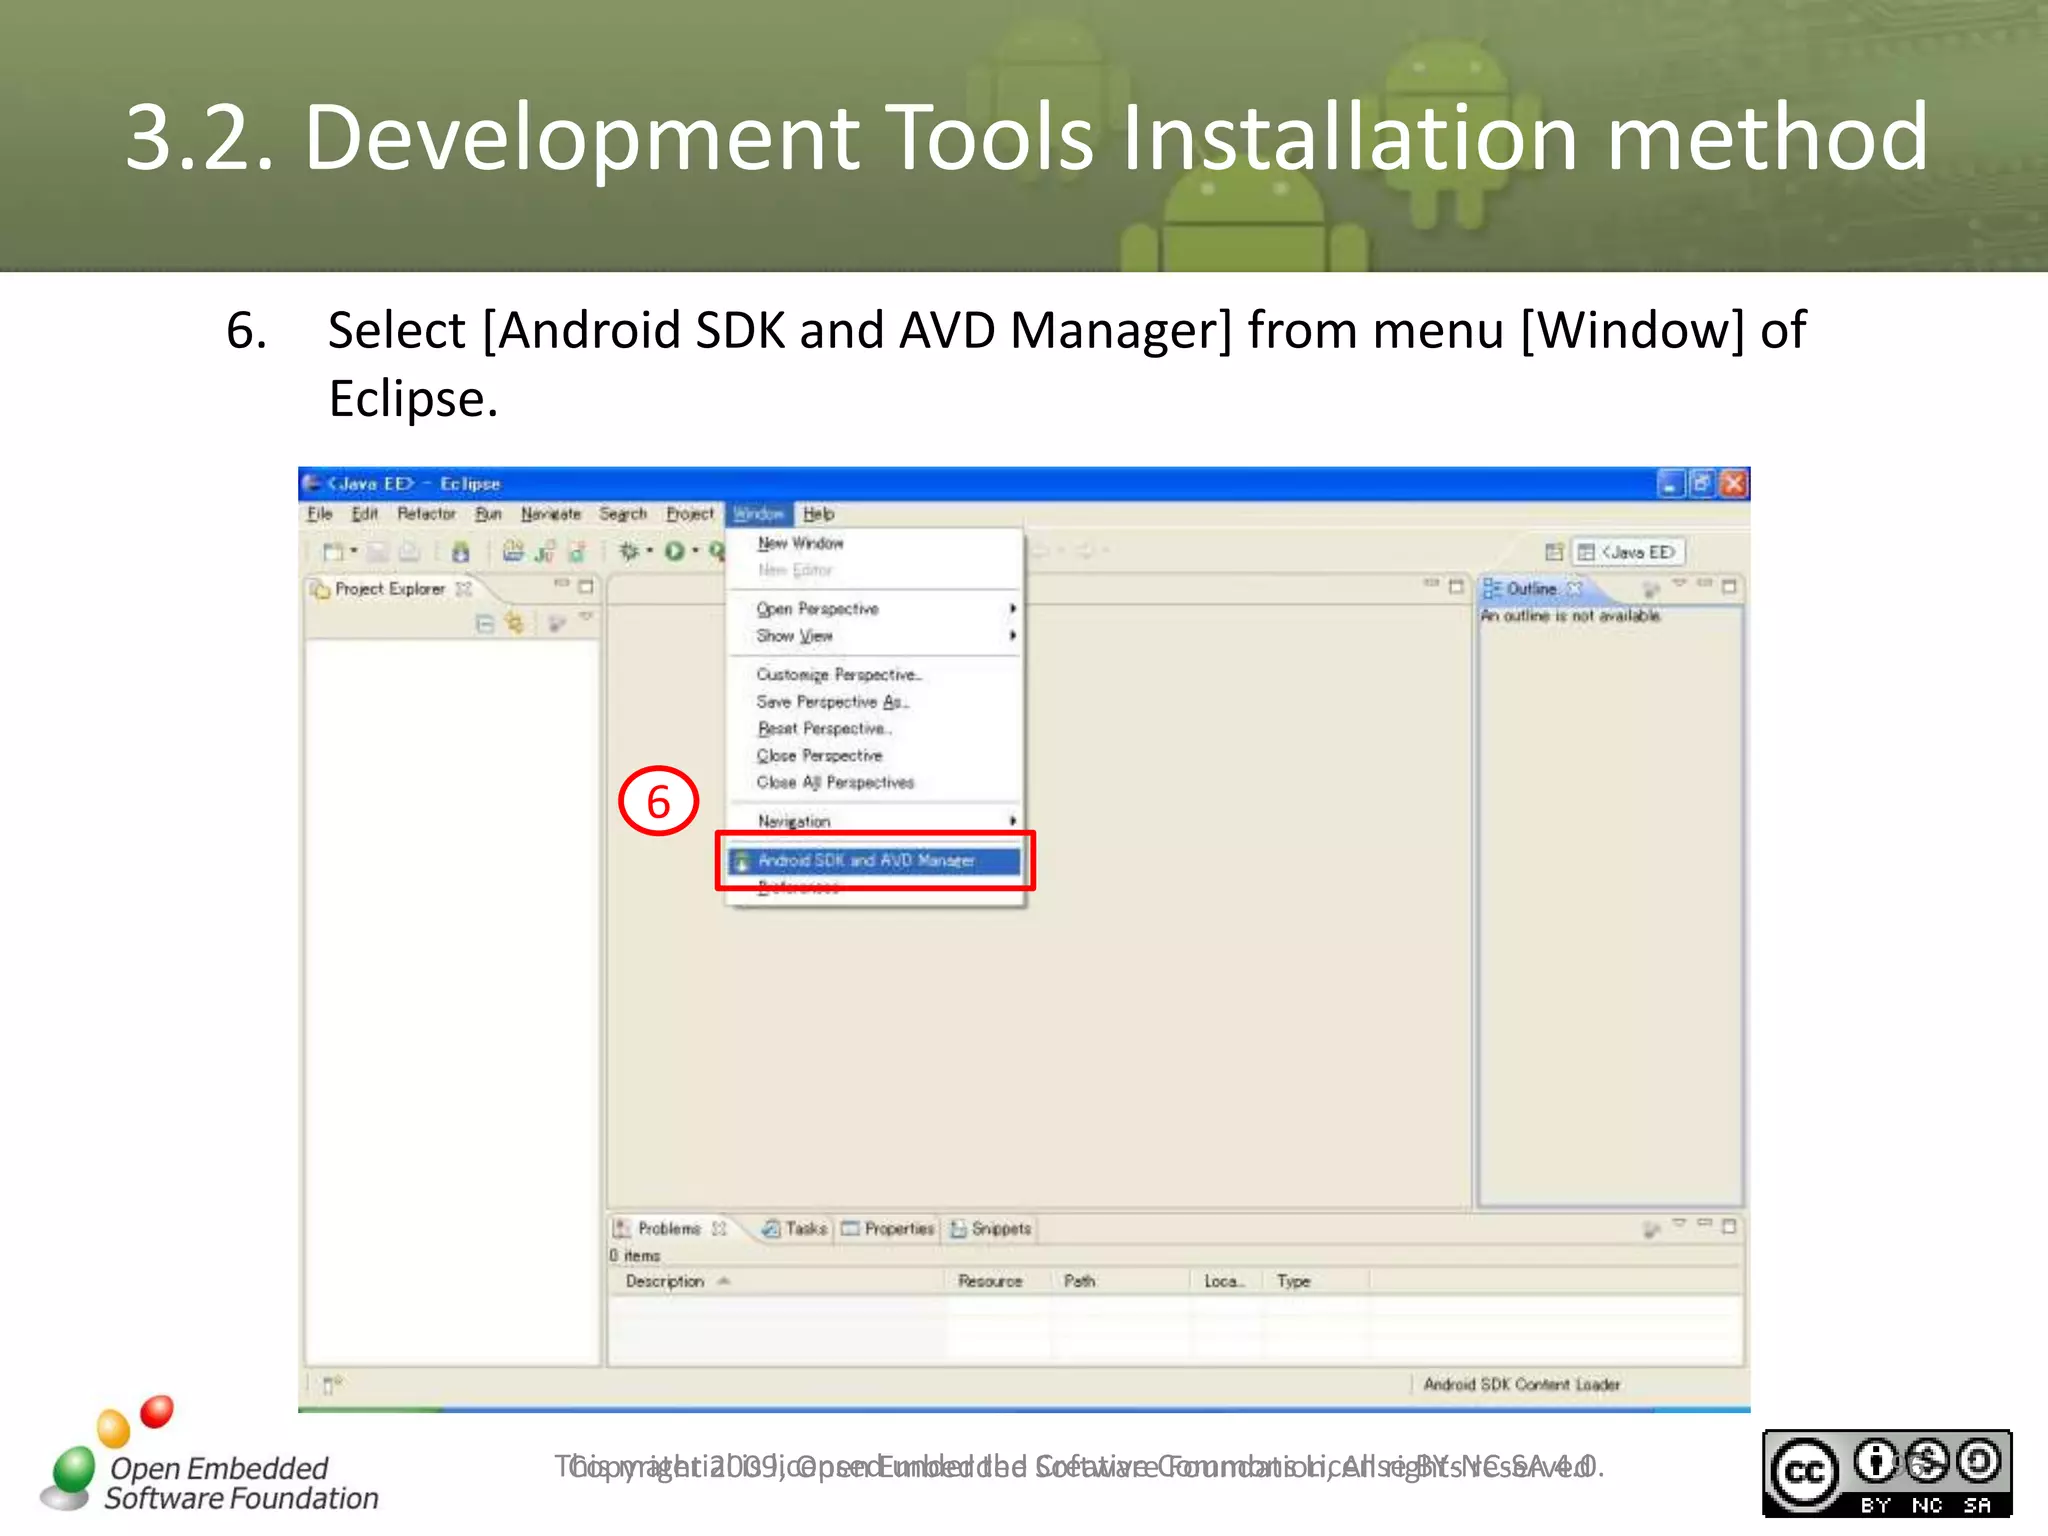Select Android SDK and AVD Manager
Screen dimensions: 2048x1536
(x=875, y=860)
